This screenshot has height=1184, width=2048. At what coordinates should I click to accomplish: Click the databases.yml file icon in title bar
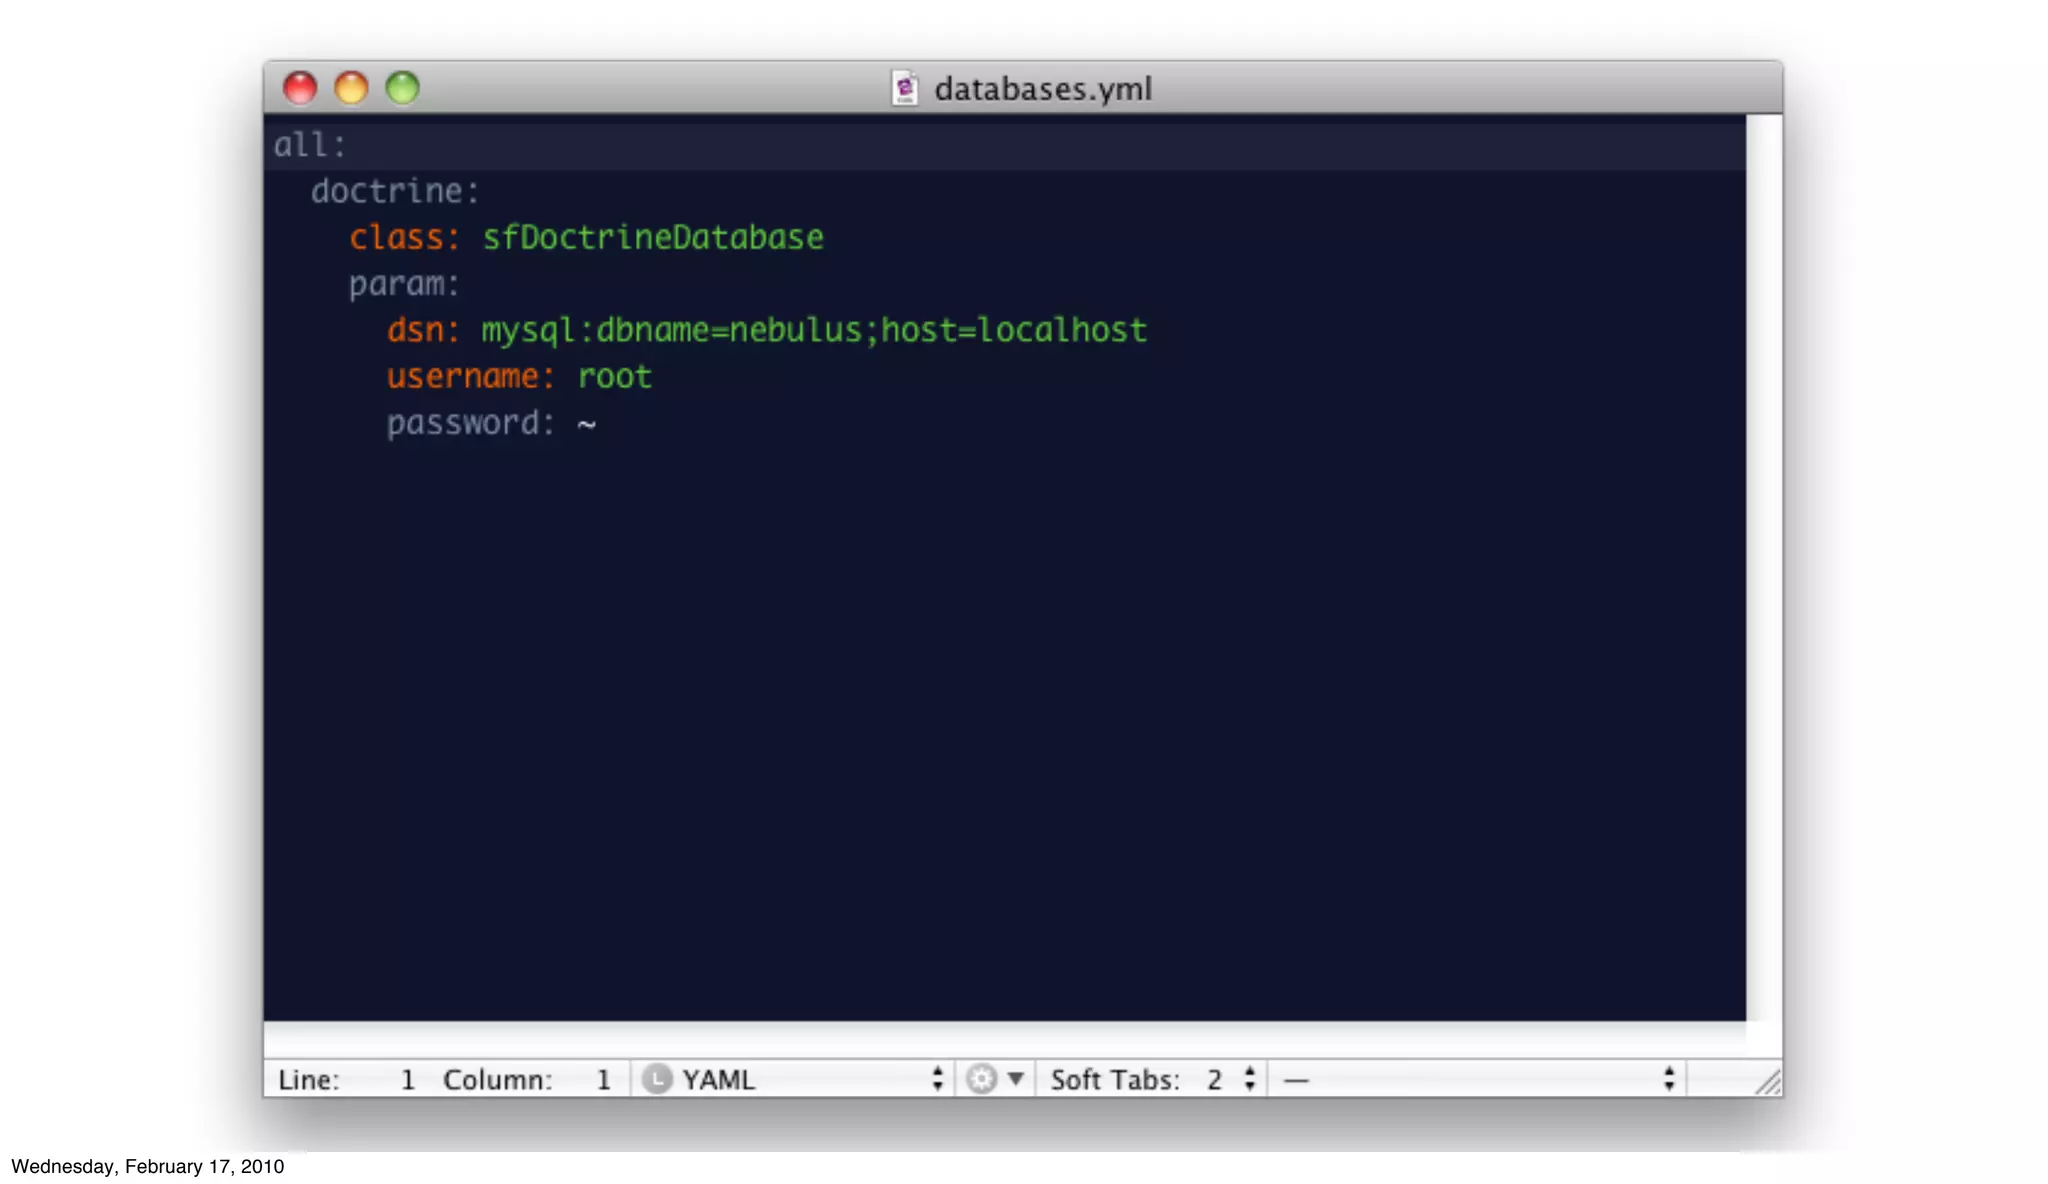(x=905, y=88)
